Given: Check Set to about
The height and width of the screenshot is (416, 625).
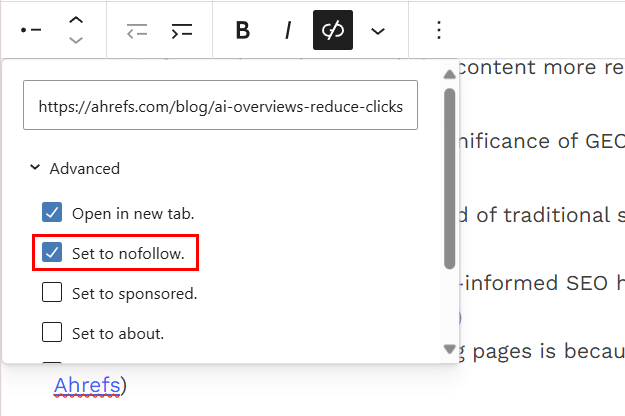Looking at the screenshot, I should coord(52,332).
